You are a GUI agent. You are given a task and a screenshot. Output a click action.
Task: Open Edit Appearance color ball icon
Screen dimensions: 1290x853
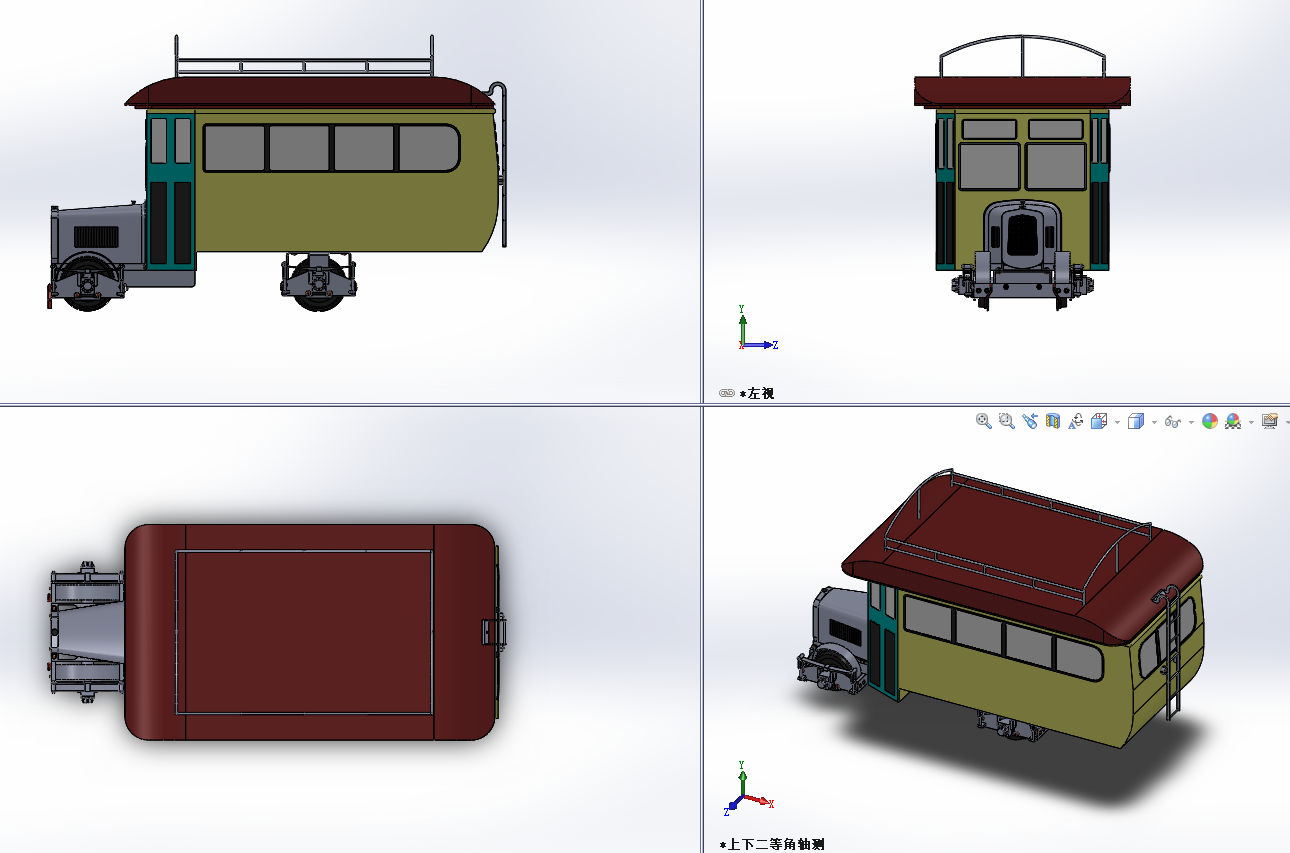tap(1210, 422)
